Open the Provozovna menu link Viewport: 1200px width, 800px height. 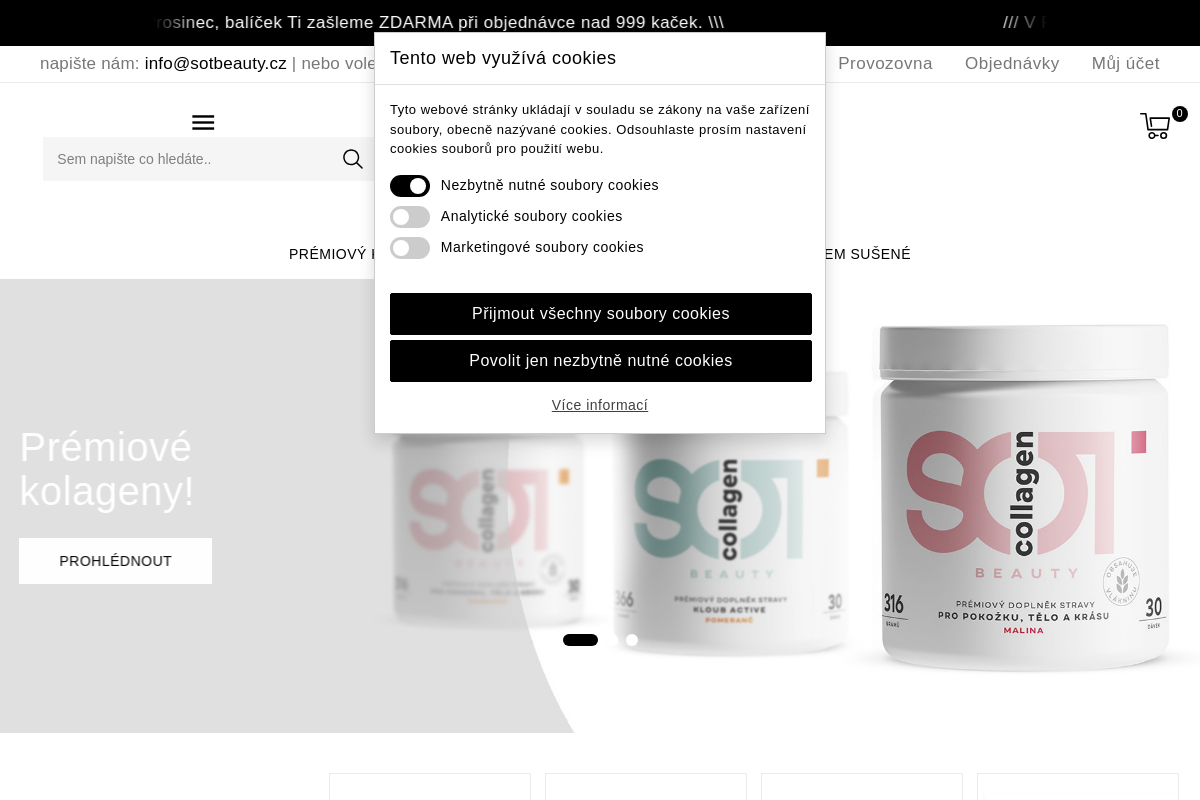[x=885, y=64]
